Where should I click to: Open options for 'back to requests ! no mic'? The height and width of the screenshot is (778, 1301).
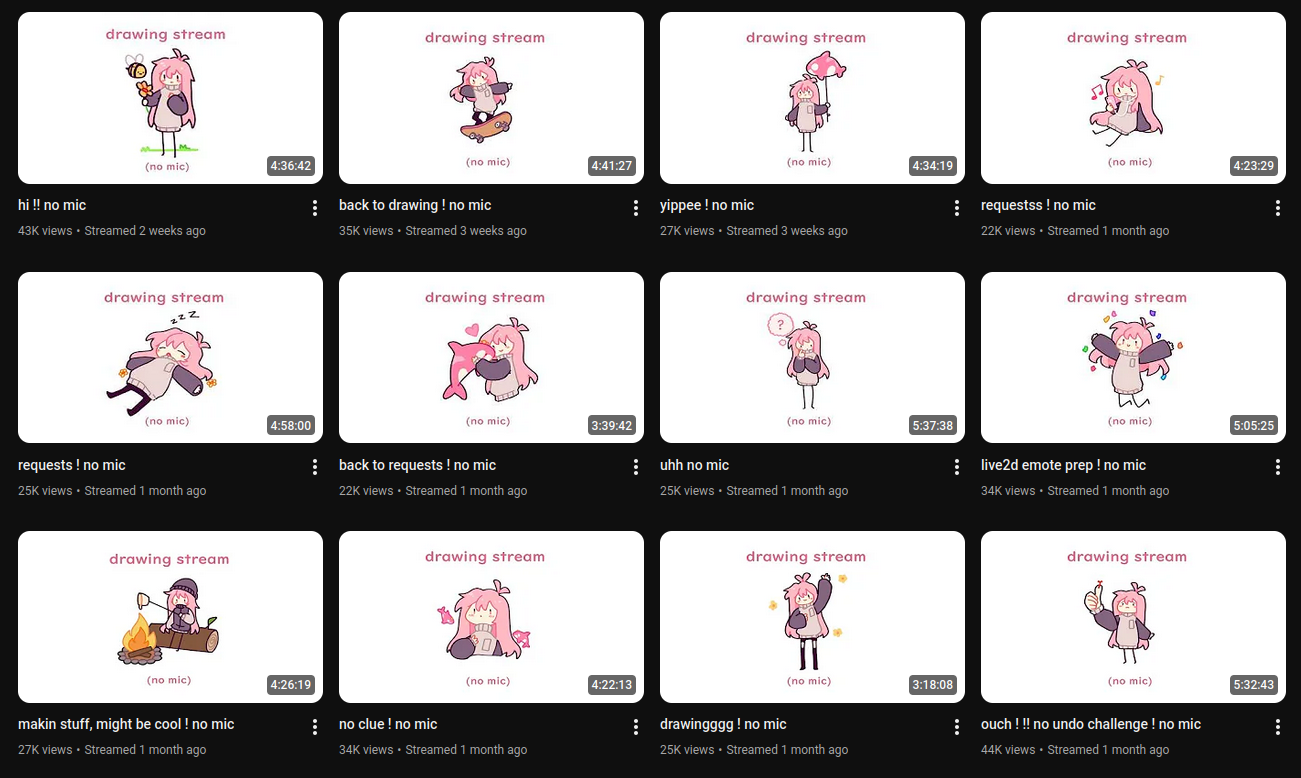636,467
